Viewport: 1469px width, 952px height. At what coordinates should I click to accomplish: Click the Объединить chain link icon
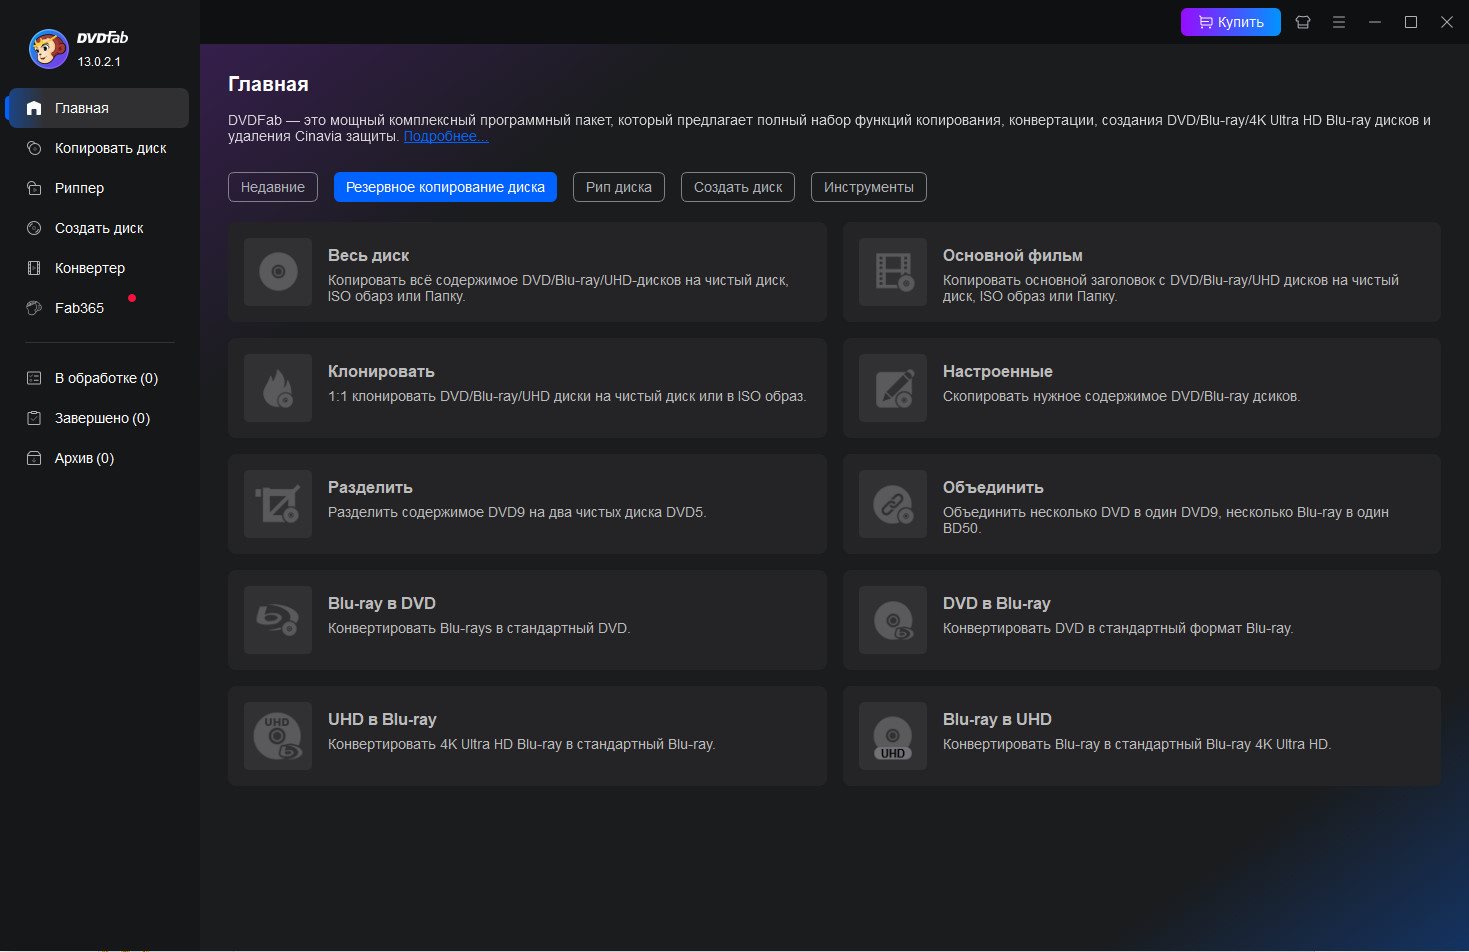(x=893, y=504)
